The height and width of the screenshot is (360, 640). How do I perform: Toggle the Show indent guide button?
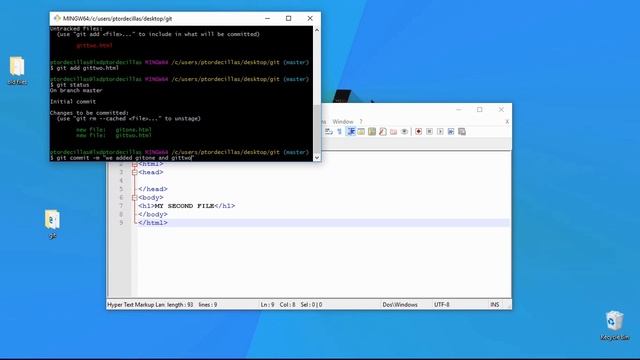[x=351, y=131]
